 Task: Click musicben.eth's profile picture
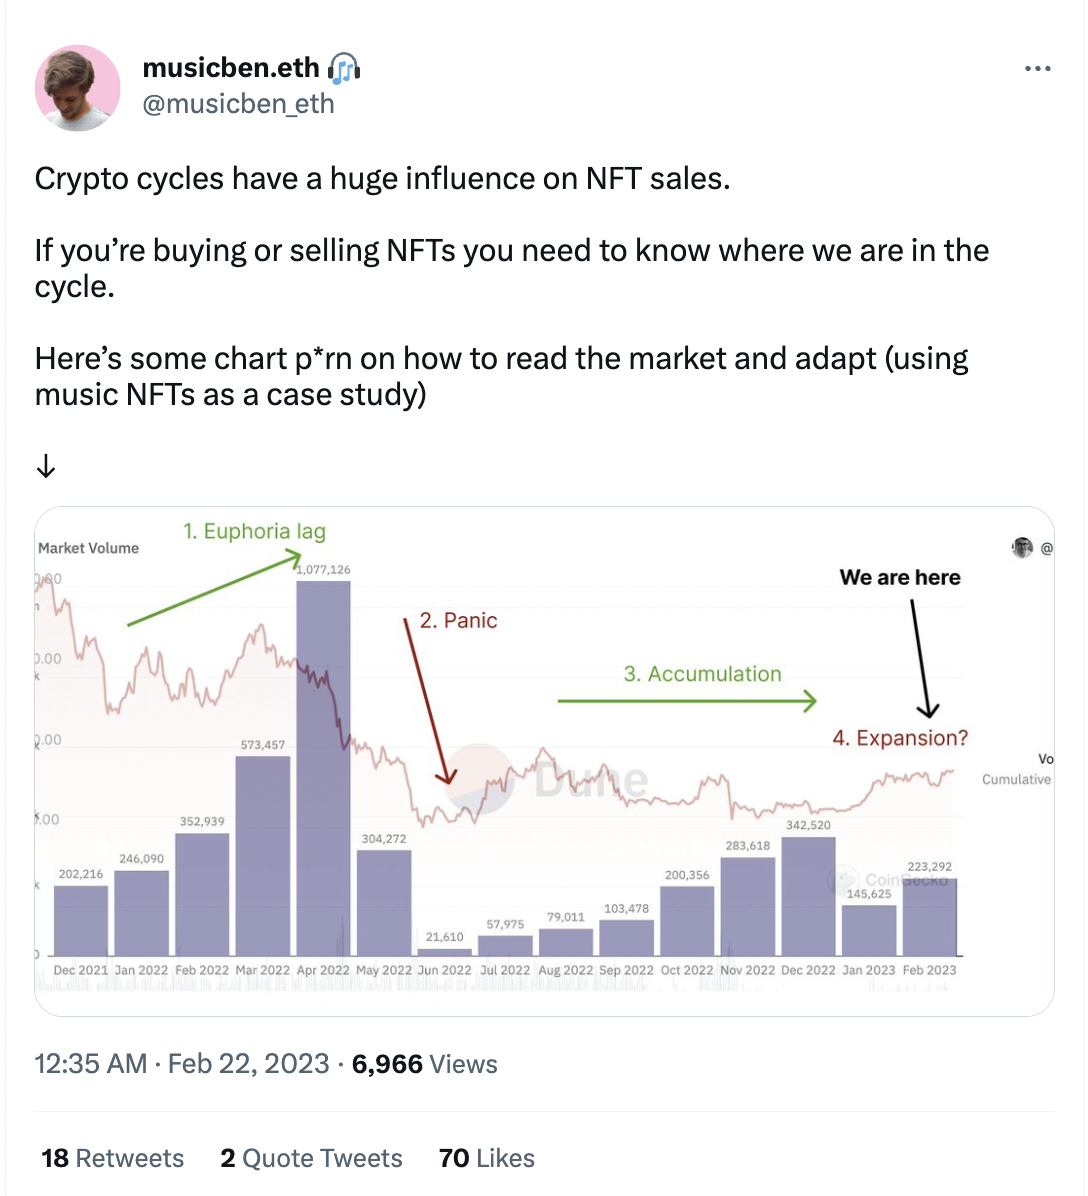[77, 87]
